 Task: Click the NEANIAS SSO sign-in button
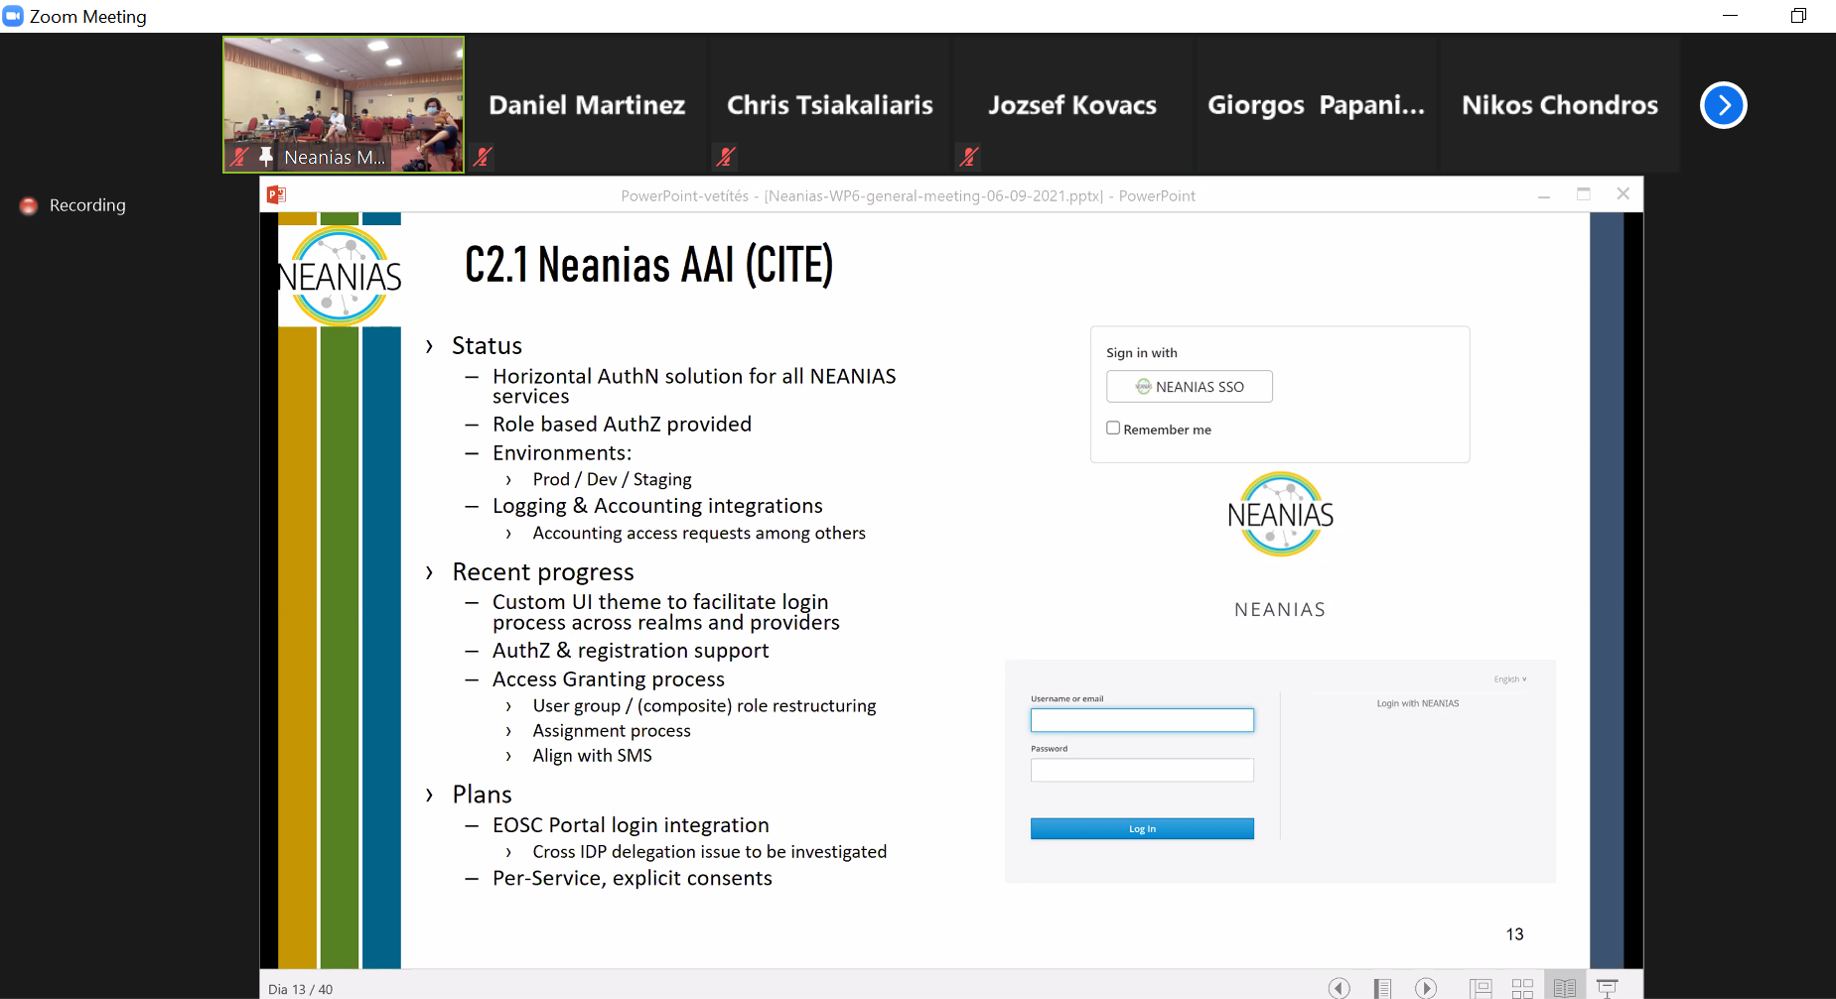point(1189,386)
